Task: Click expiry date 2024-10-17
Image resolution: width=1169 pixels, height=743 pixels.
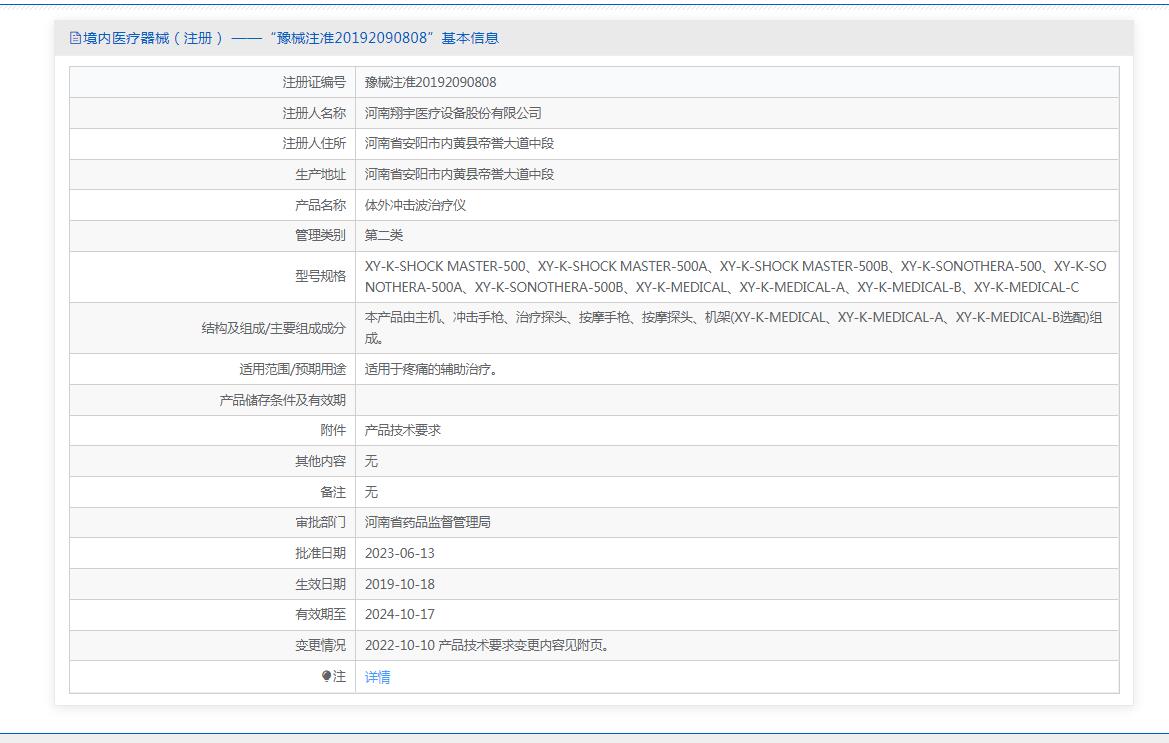Action: tap(400, 614)
